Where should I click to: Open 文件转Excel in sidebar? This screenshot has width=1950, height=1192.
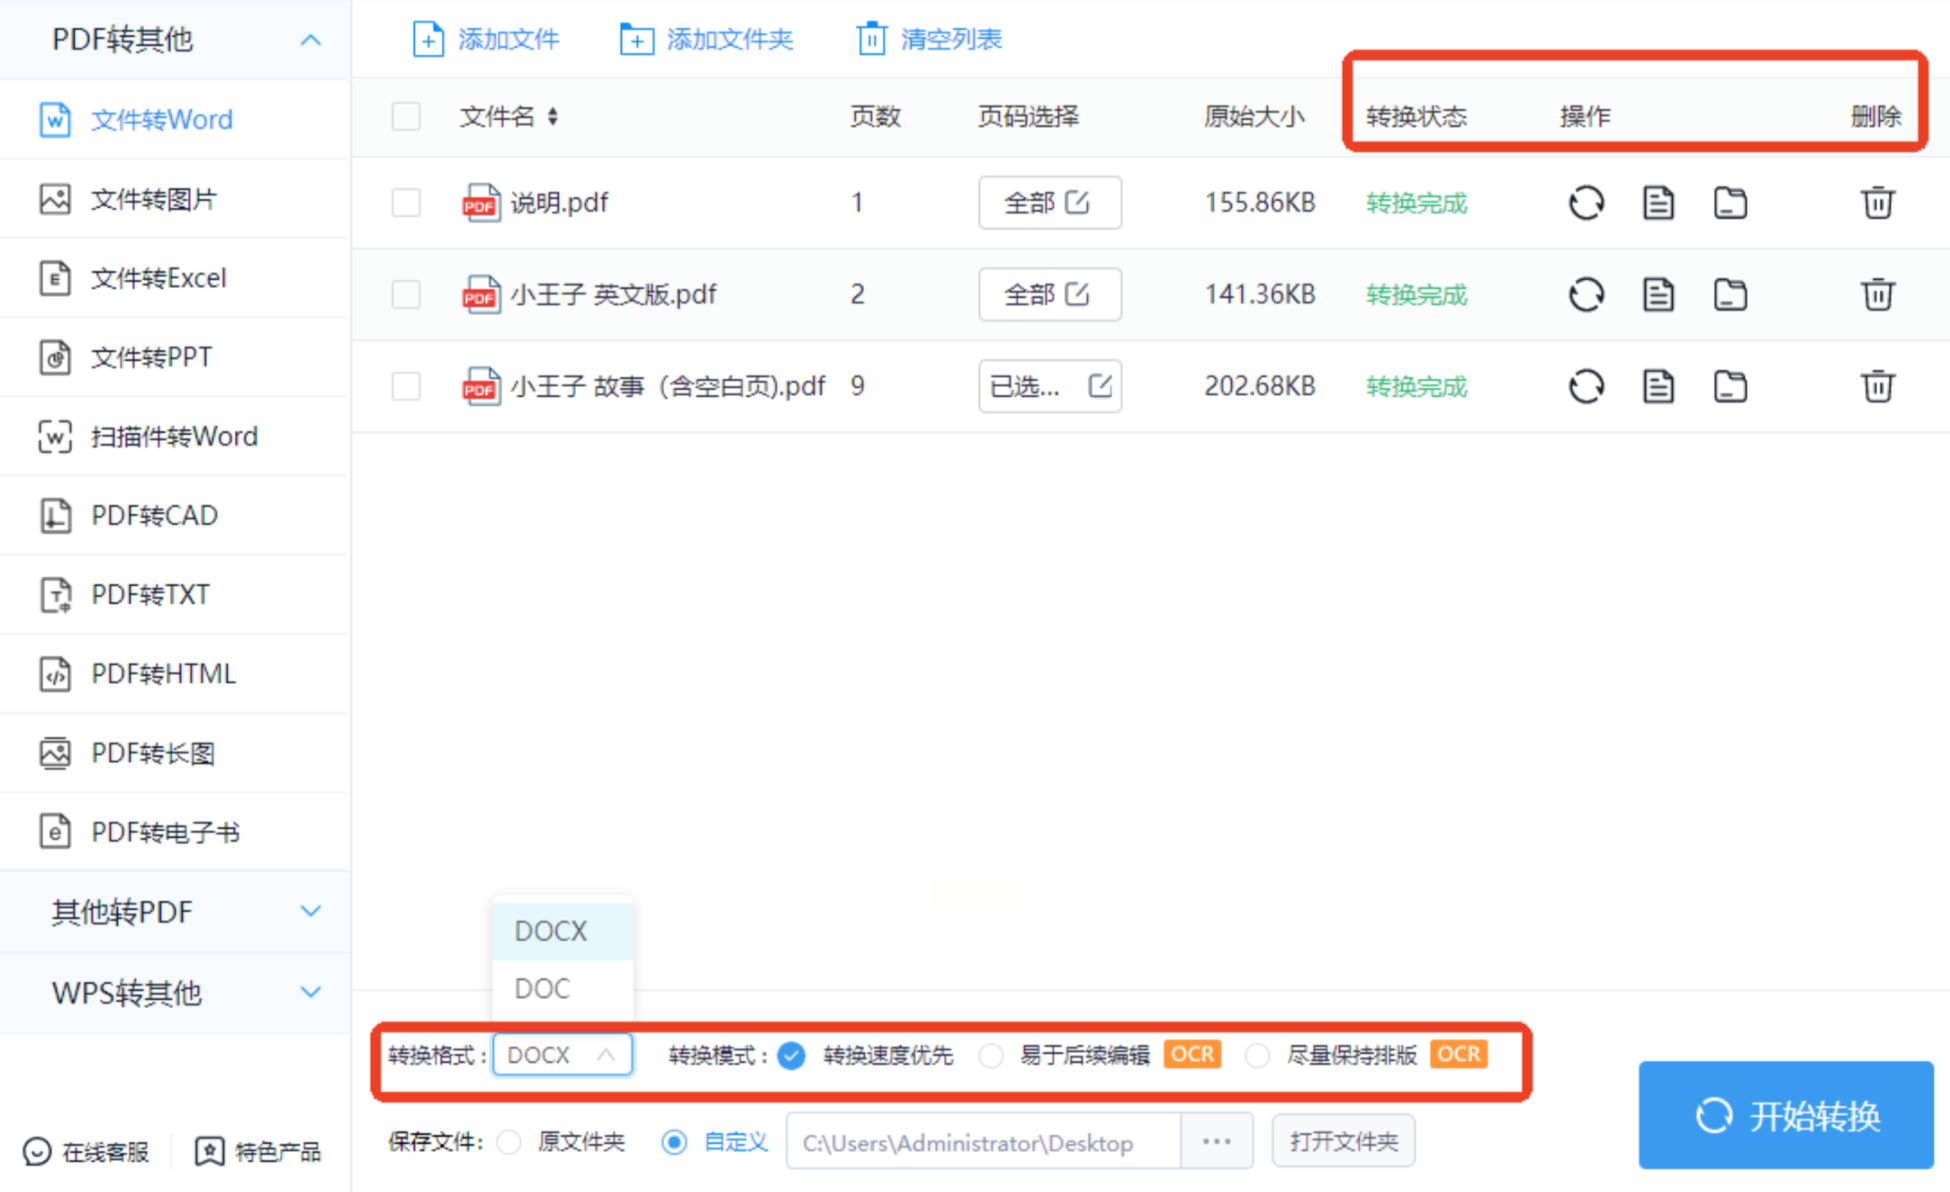(x=158, y=278)
